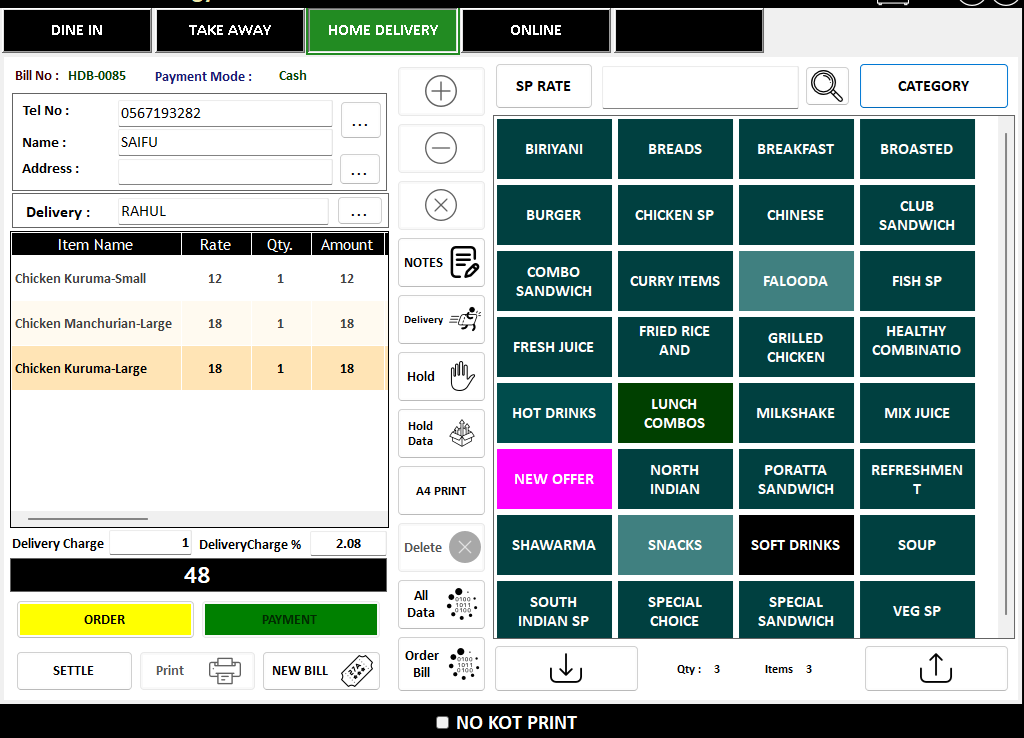1024x738 pixels.
Task: Open the BROASTED category
Action: 917,149
